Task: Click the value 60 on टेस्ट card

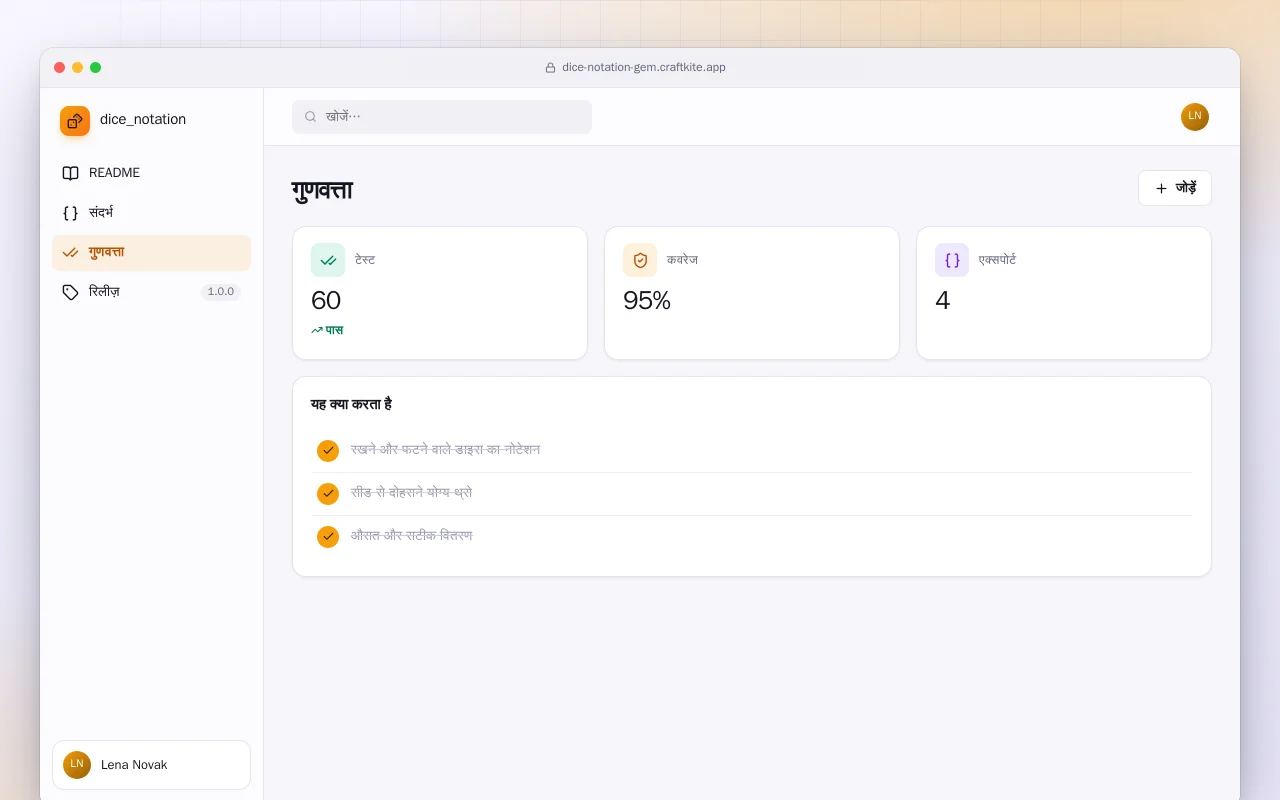Action: click(x=326, y=300)
